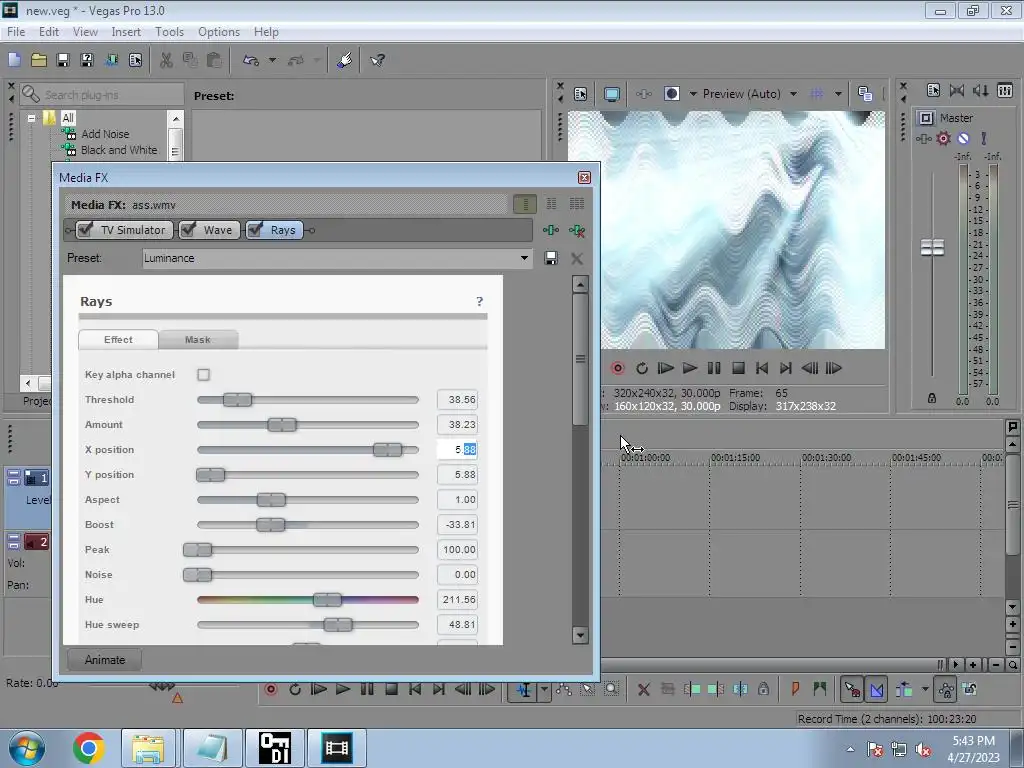Click the Remove Selected Plug-In icon in Media FX
Viewport: 1024px width, 768px height.
click(x=577, y=230)
